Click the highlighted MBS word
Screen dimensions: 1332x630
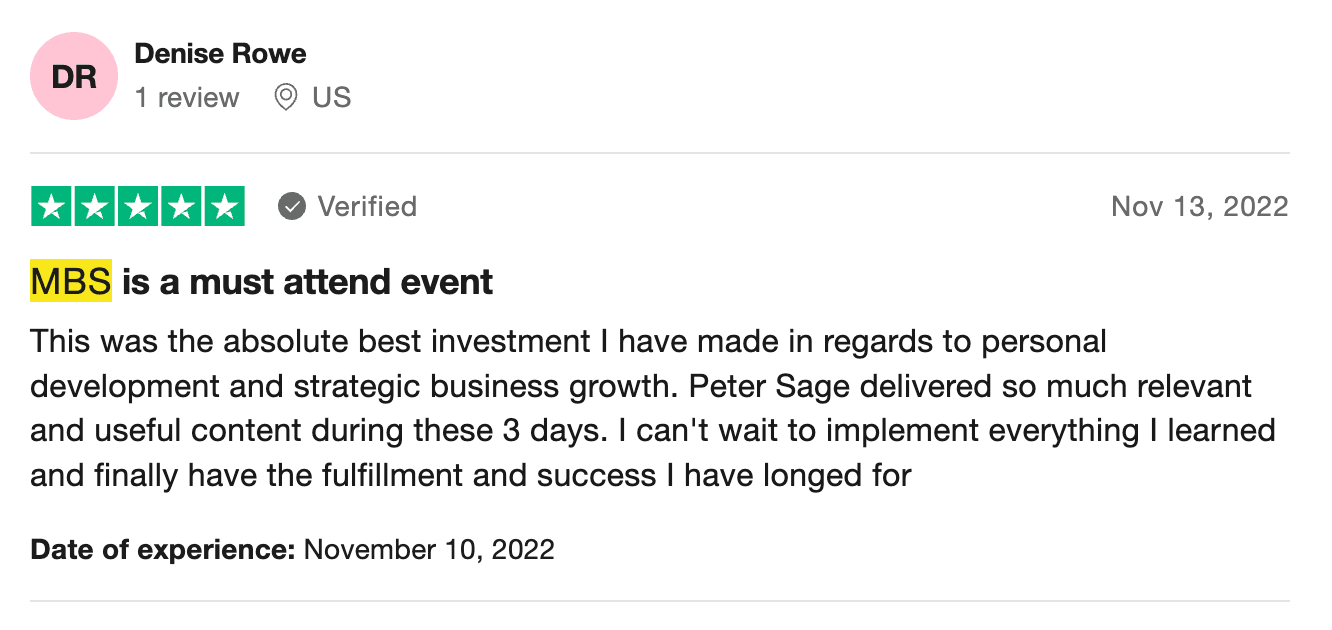[x=71, y=282]
